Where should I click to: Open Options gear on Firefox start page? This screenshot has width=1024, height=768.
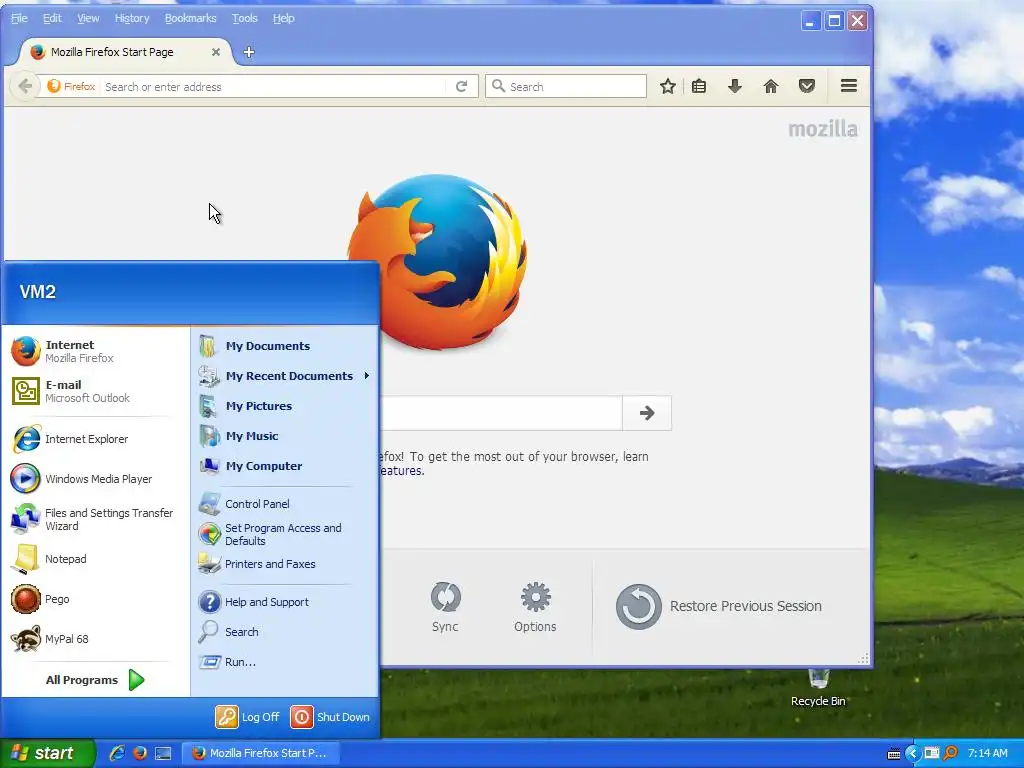pyautogui.click(x=535, y=607)
